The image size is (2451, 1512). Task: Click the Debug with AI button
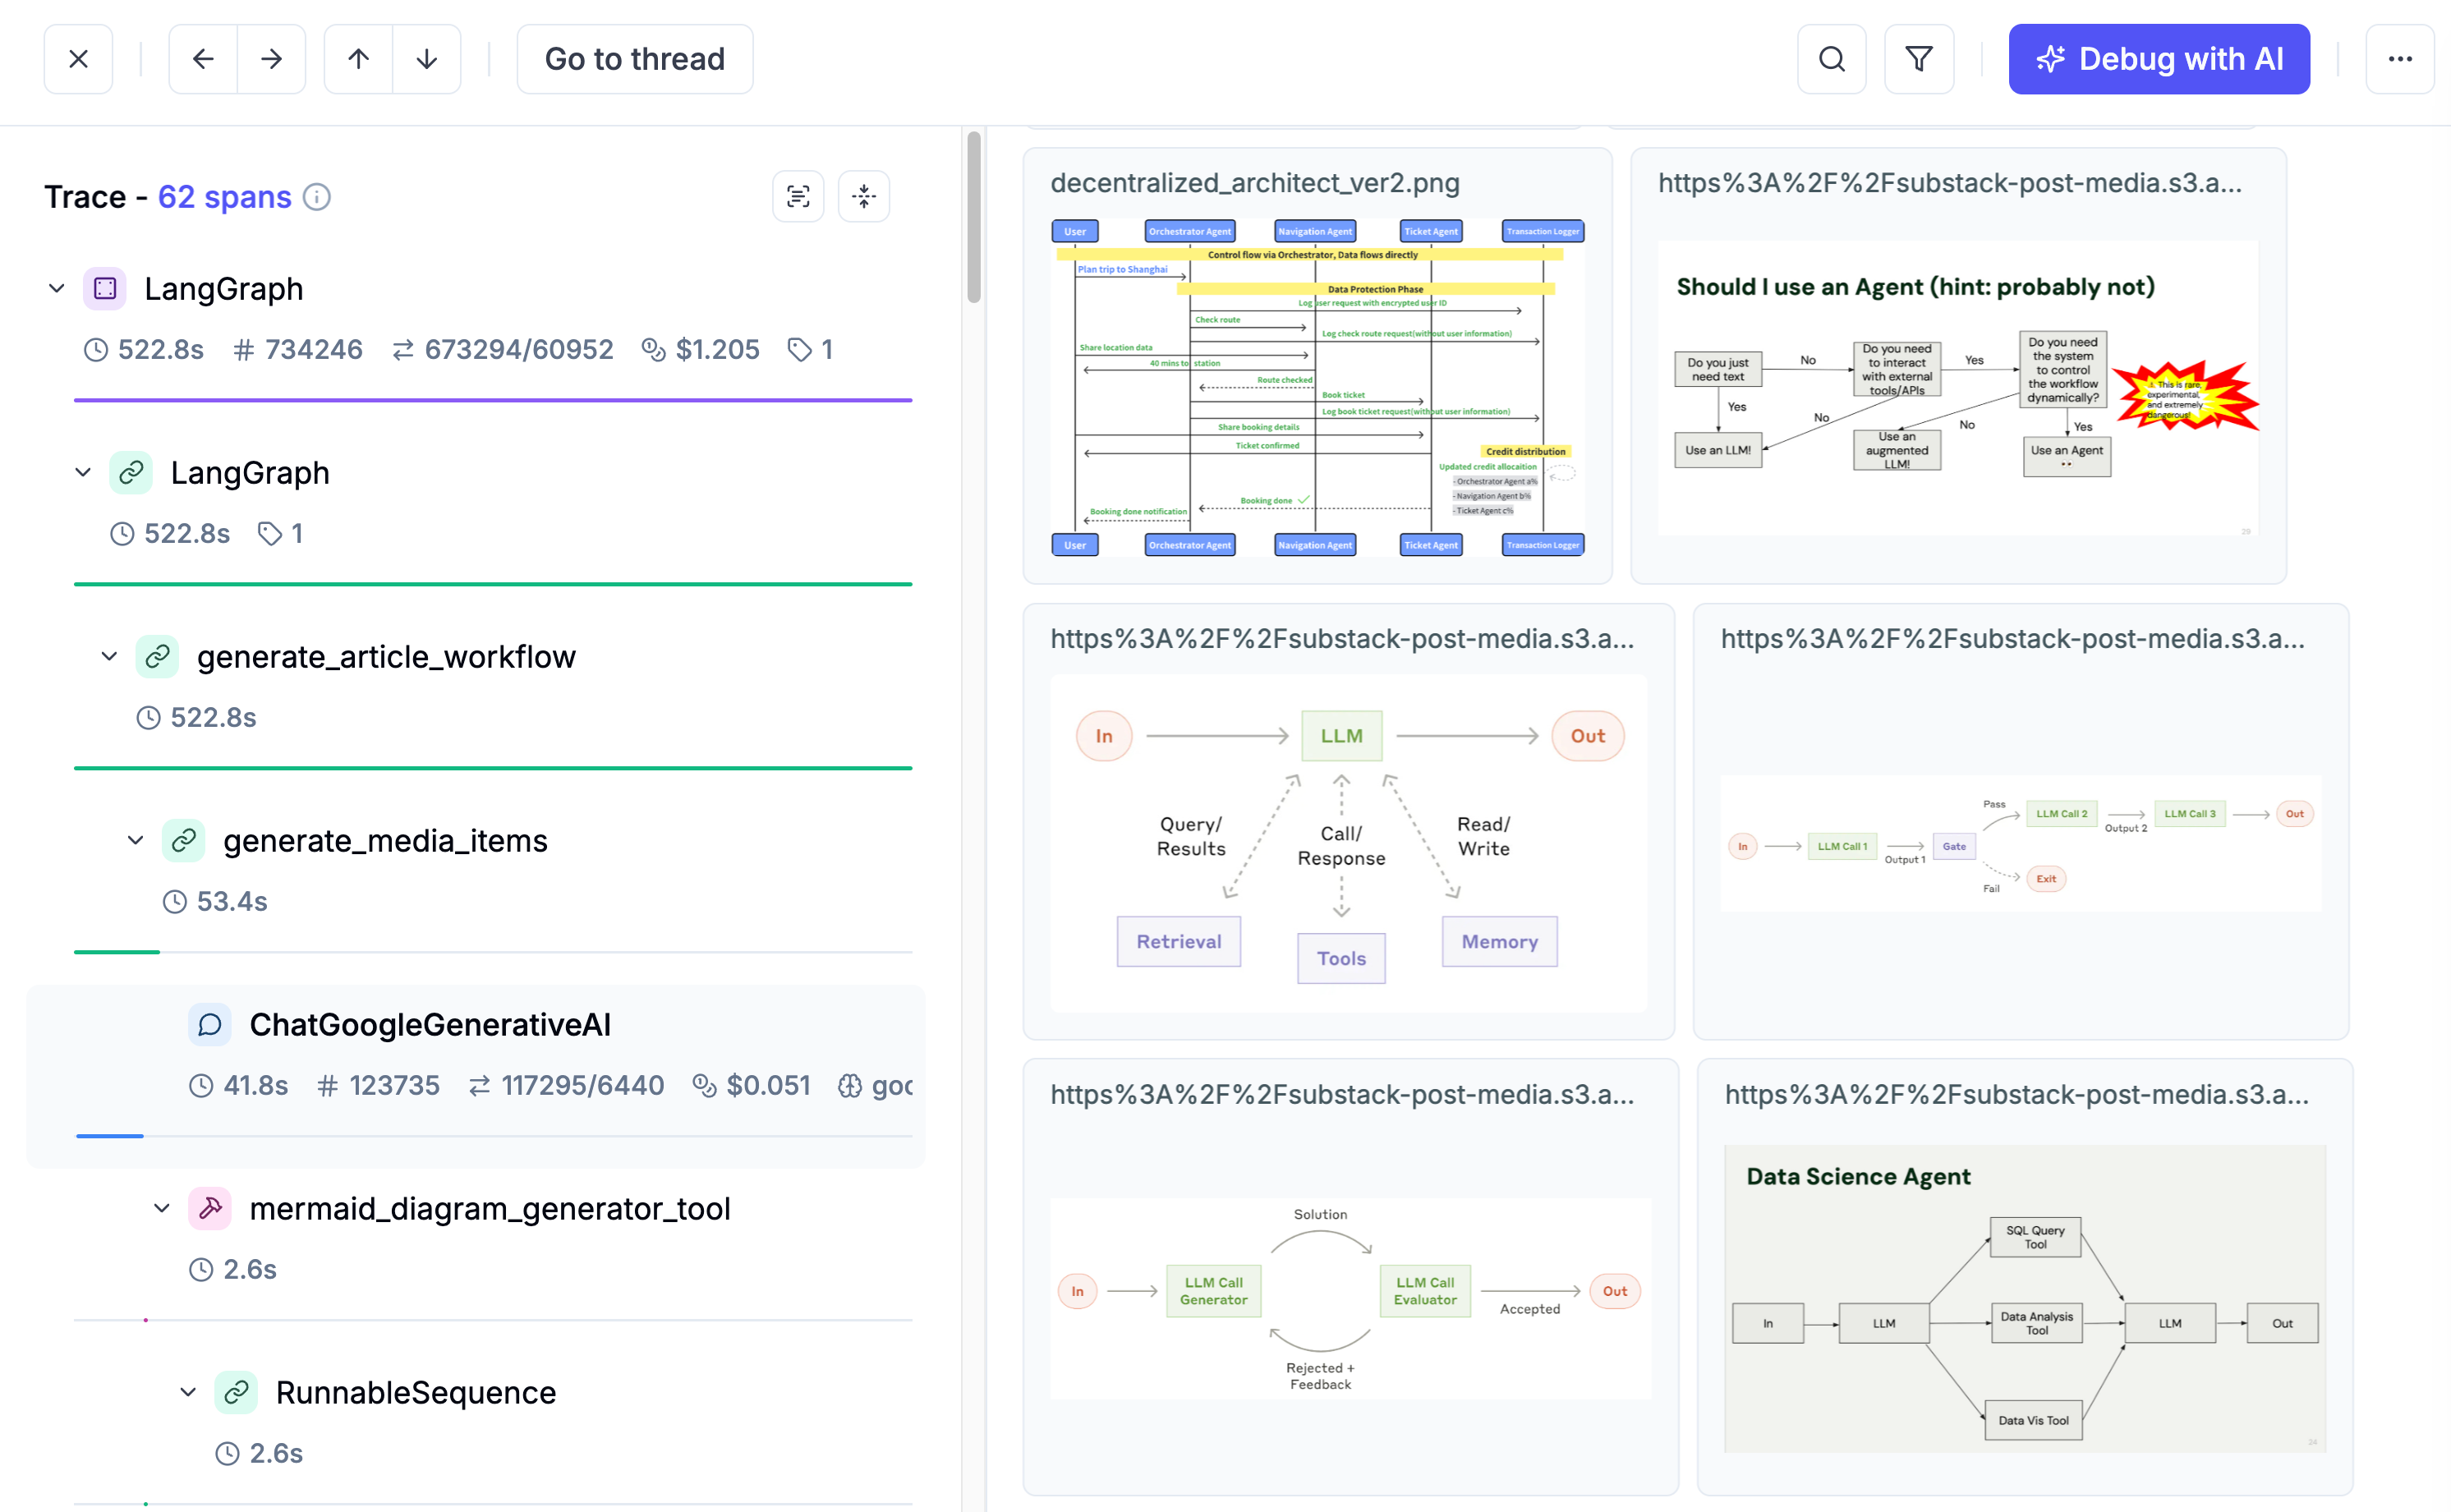coord(2158,59)
